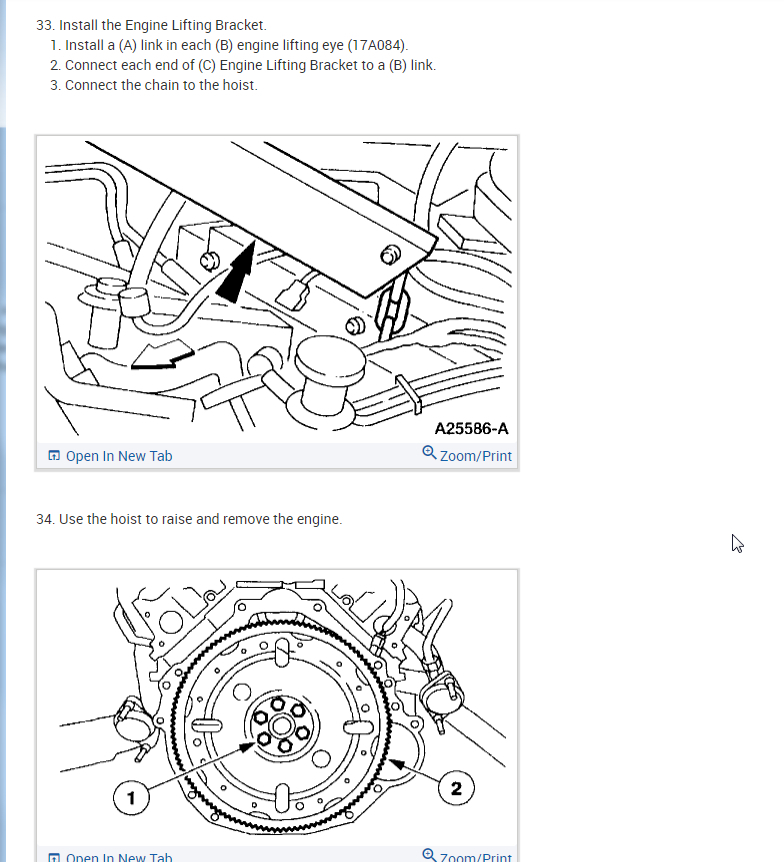Click Open In New Tab text under flywheel diagram
The width and height of the screenshot is (784, 862).
tap(119, 857)
